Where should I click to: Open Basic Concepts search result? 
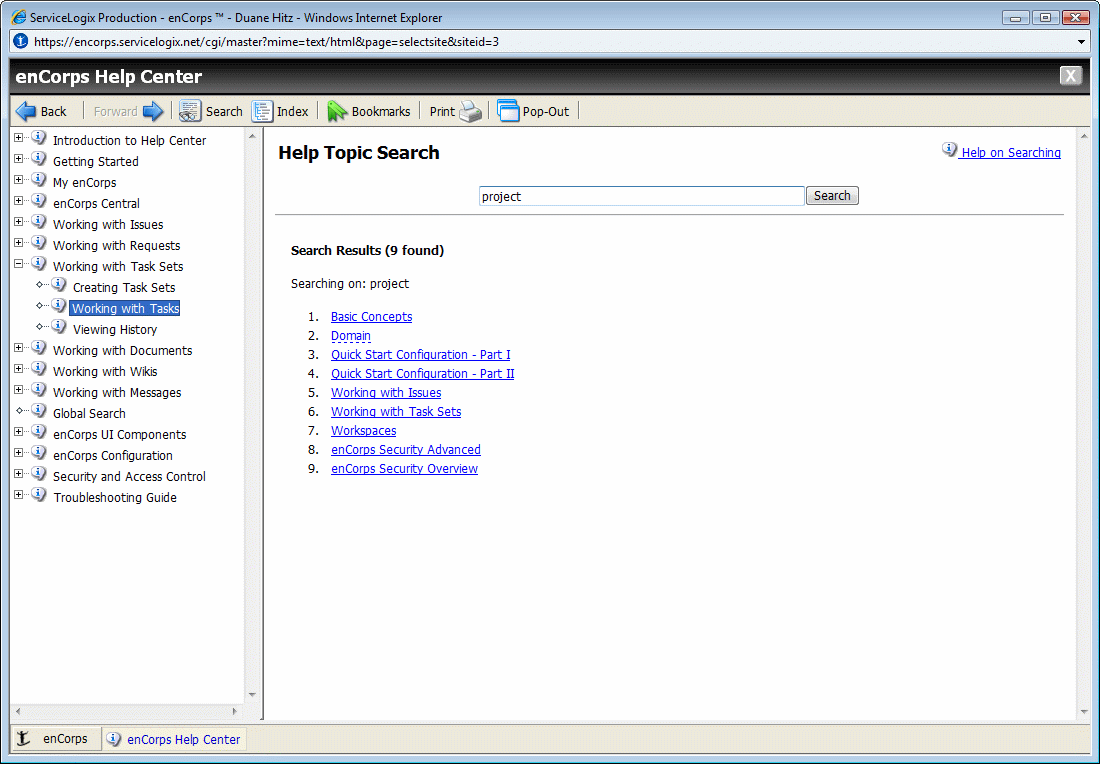[372, 316]
